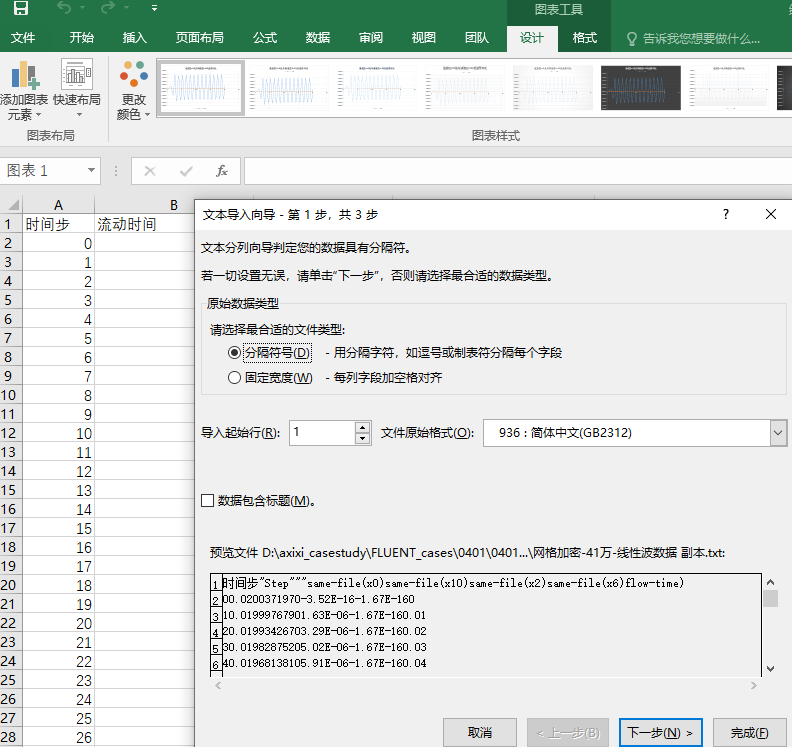
Task: Switch to the 格式 chart tools tab
Action: (x=584, y=38)
